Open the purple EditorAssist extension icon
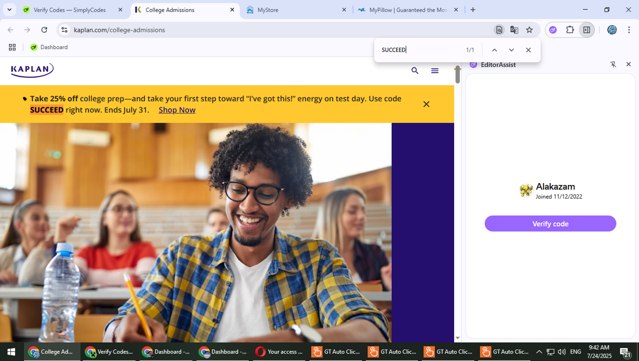Image resolution: width=639 pixels, height=361 pixels. [x=553, y=30]
